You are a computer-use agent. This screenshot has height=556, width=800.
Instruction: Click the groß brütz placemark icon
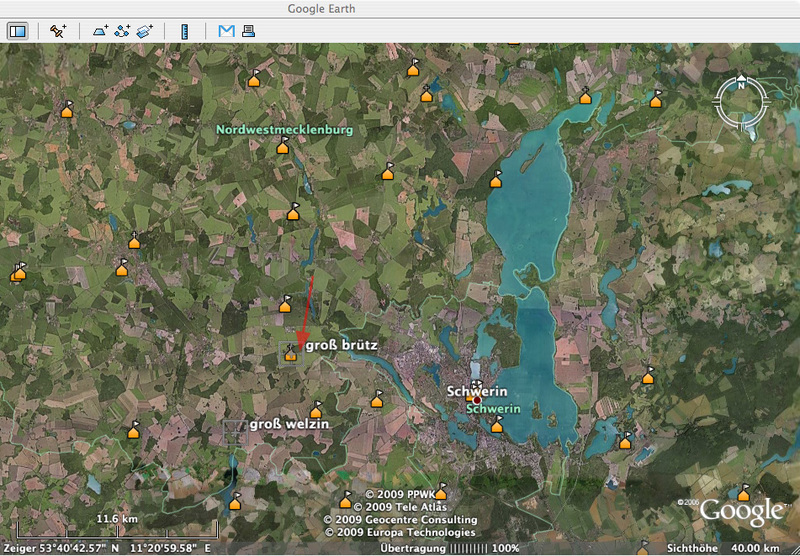click(291, 352)
